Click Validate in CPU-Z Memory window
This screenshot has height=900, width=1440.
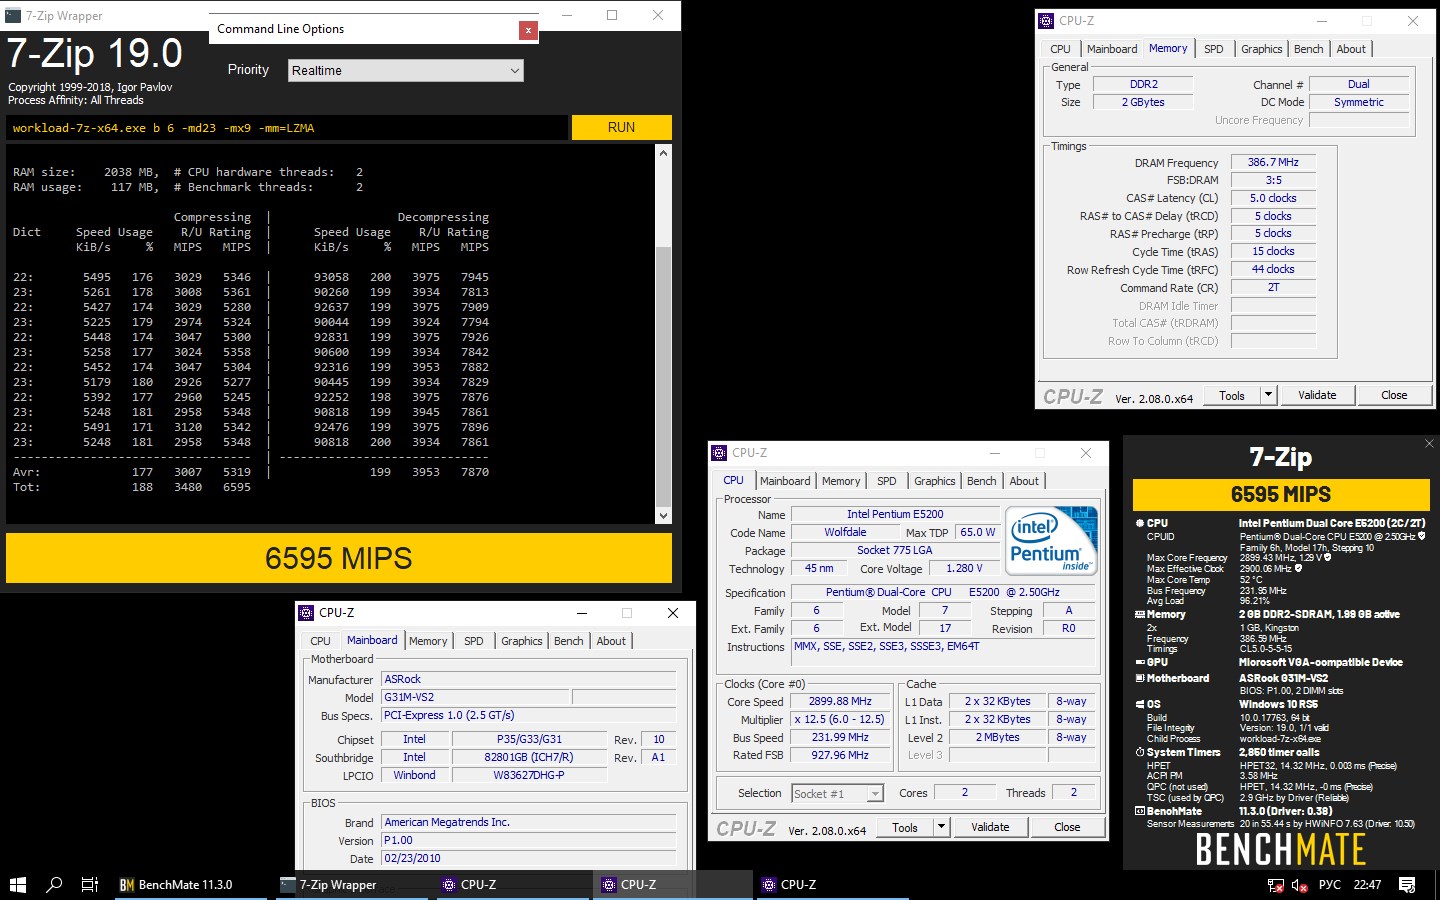(1317, 395)
